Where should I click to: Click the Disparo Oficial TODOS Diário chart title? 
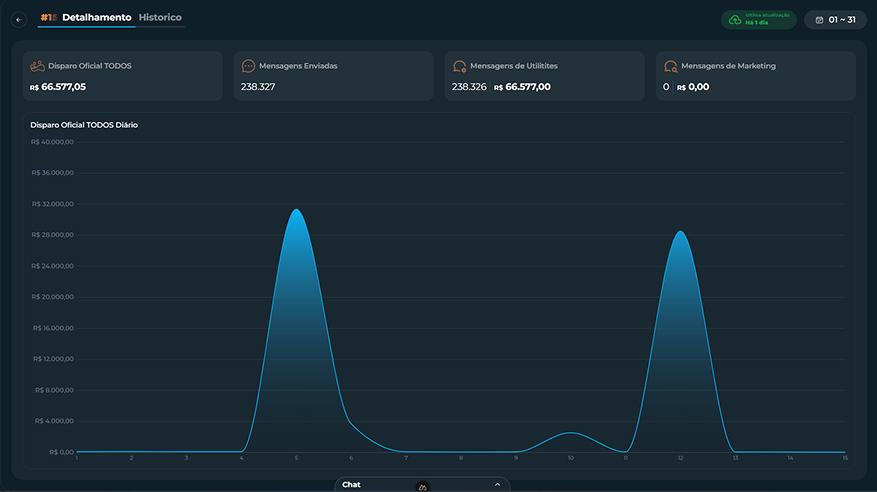coord(84,125)
